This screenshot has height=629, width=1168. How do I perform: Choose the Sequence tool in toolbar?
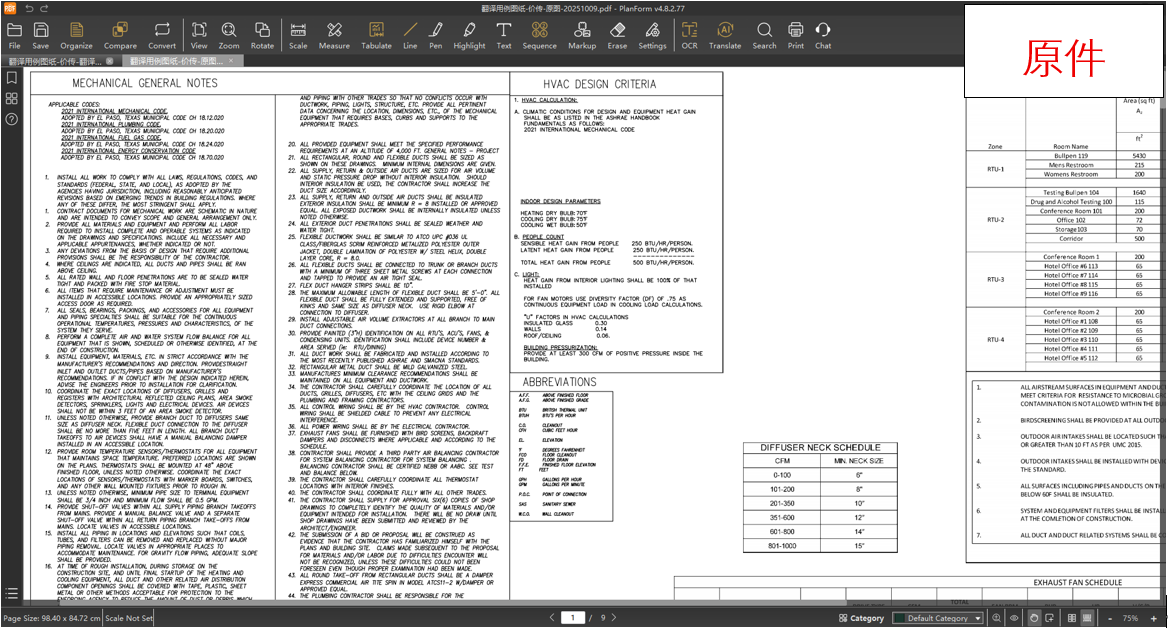click(x=539, y=35)
